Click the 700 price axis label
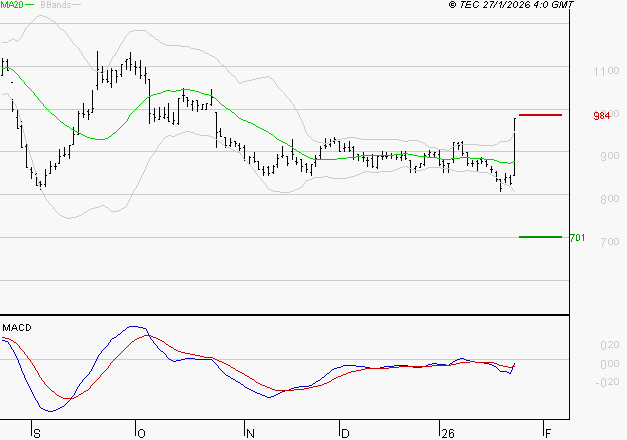The width and height of the screenshot is (627, 440). (x=609, y=242)
